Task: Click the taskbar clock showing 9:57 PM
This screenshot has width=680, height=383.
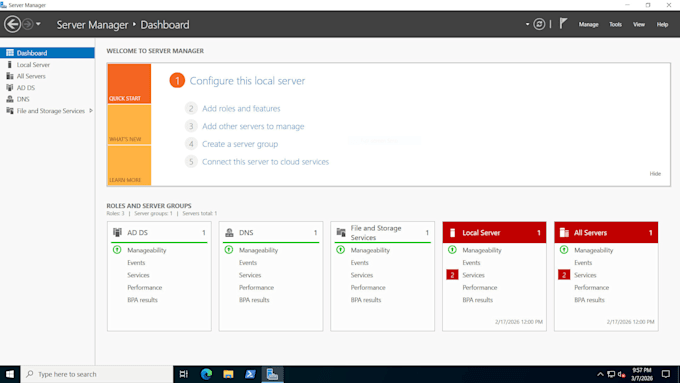Action: click(642, 374)
